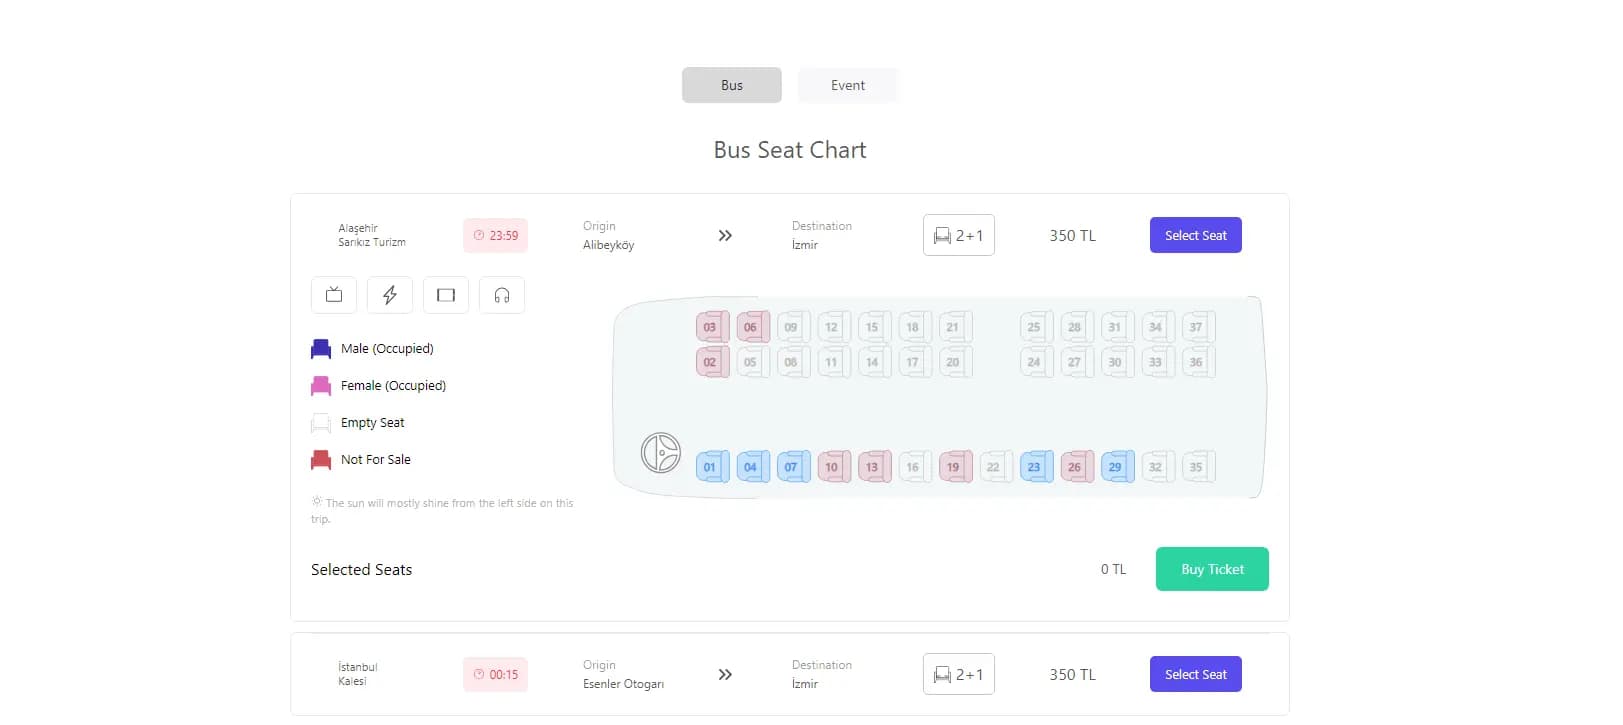1623x725 pixels.
Task: Click the Female (Occupied) legend seat swatch
Action: (x=321, y=386)
